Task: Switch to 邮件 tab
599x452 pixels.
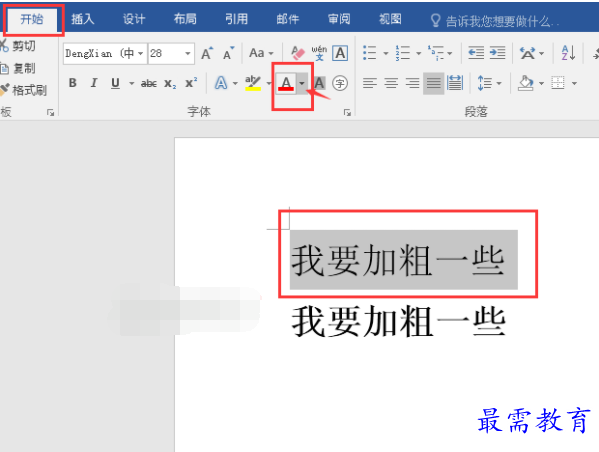Action: click(x=288, y=19)
